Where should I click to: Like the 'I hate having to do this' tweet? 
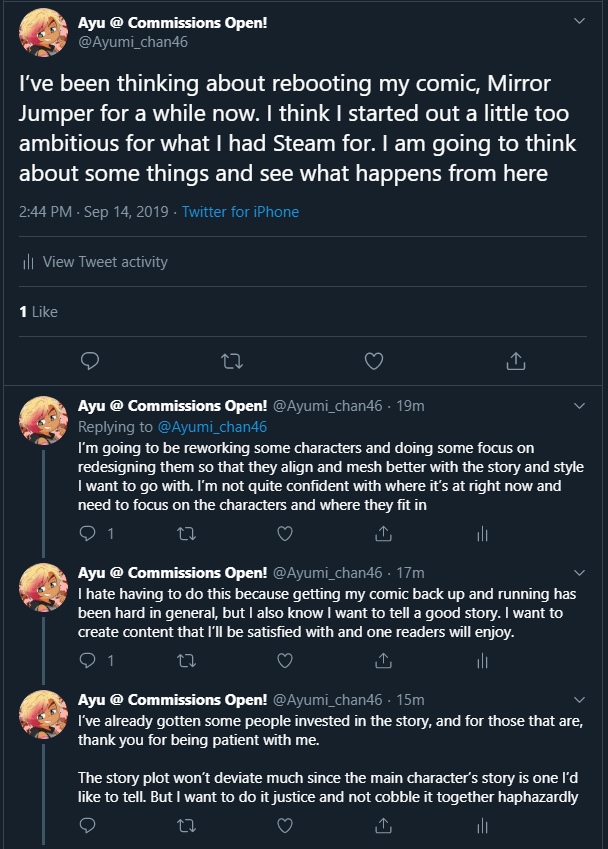coord(285,660)
